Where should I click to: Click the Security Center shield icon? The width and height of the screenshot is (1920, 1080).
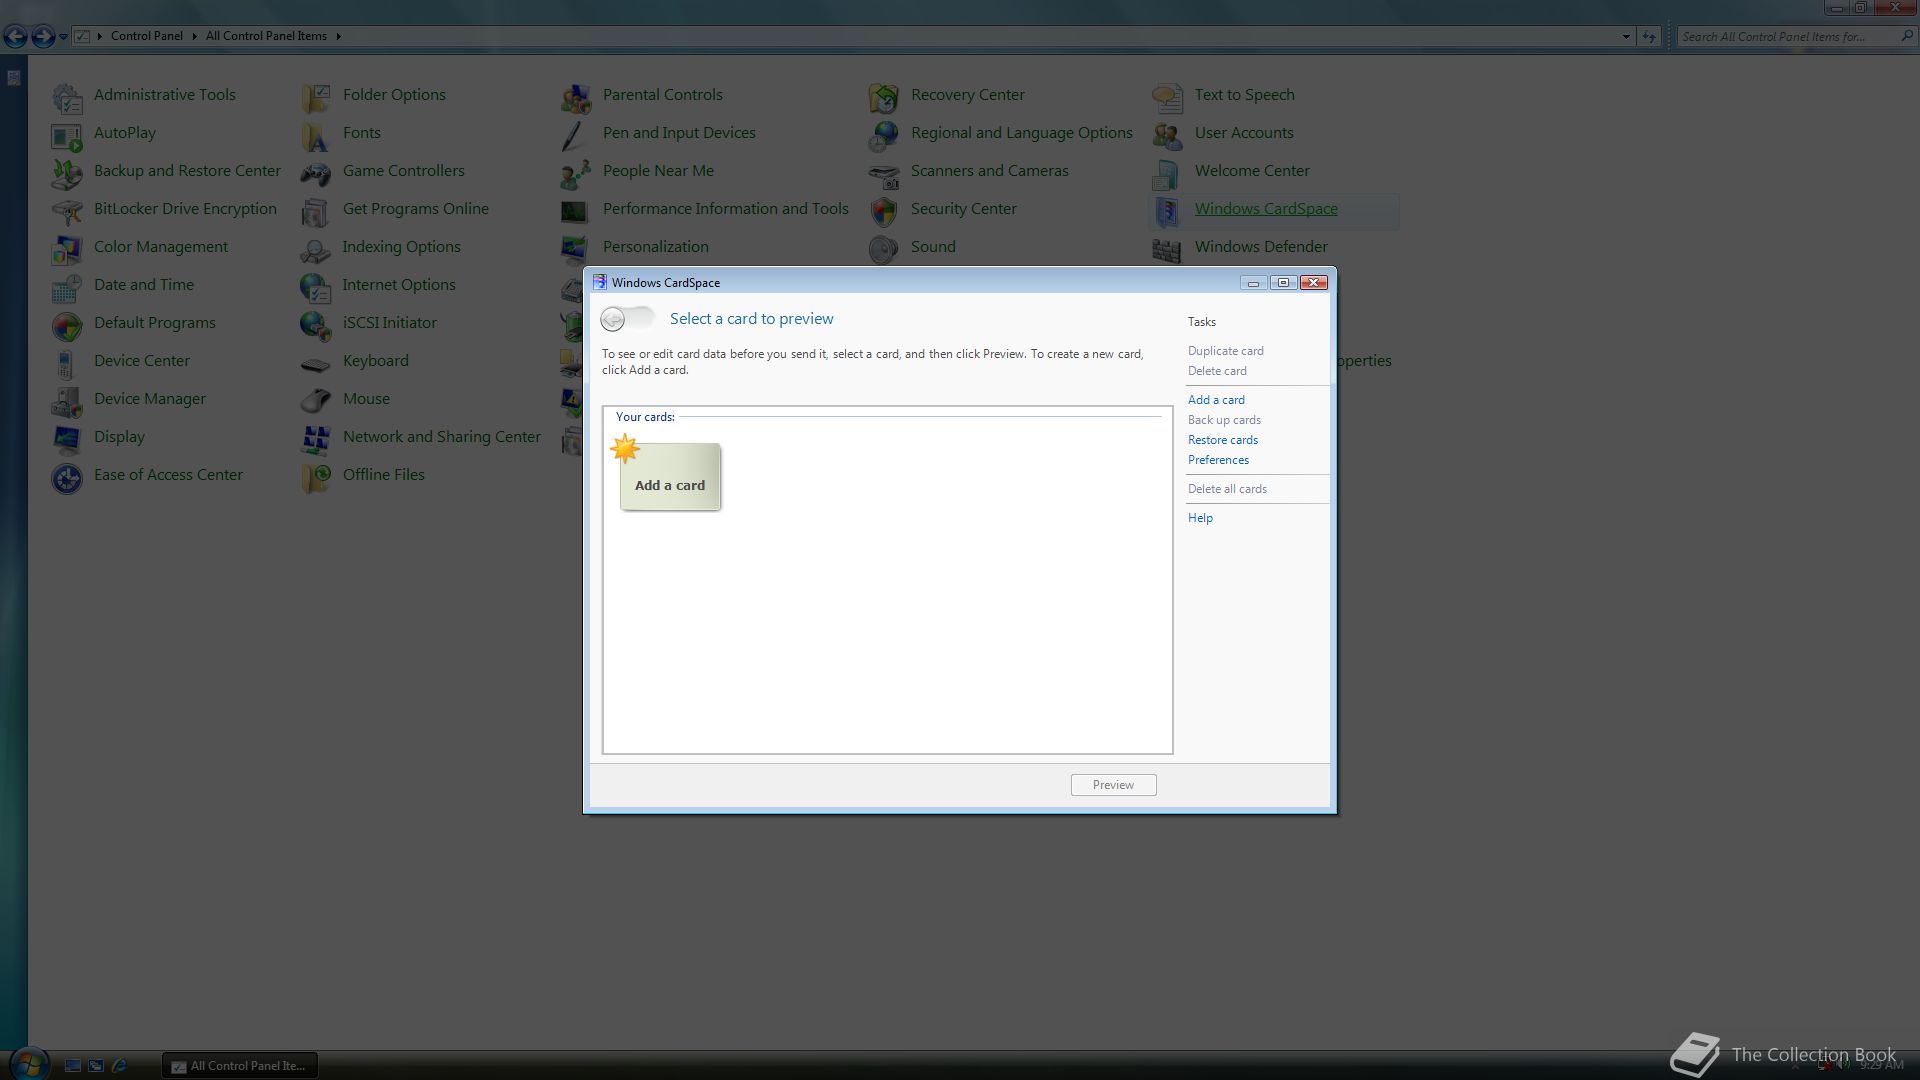(884, 211)
